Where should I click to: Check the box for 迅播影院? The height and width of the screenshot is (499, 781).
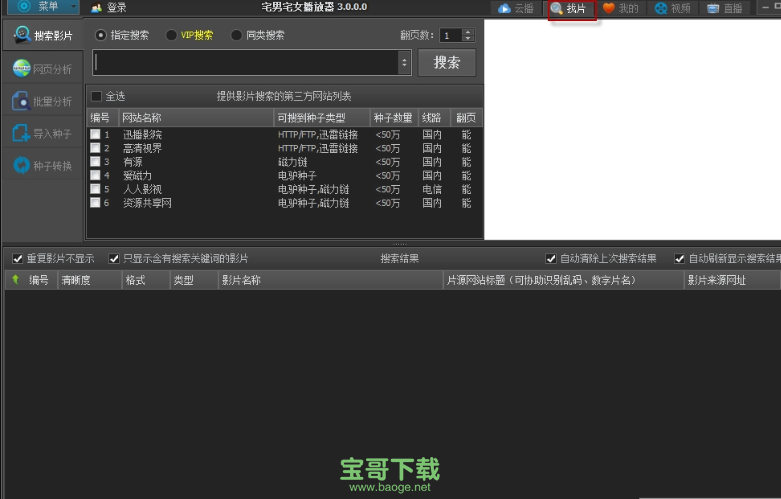tap(95, 134)
